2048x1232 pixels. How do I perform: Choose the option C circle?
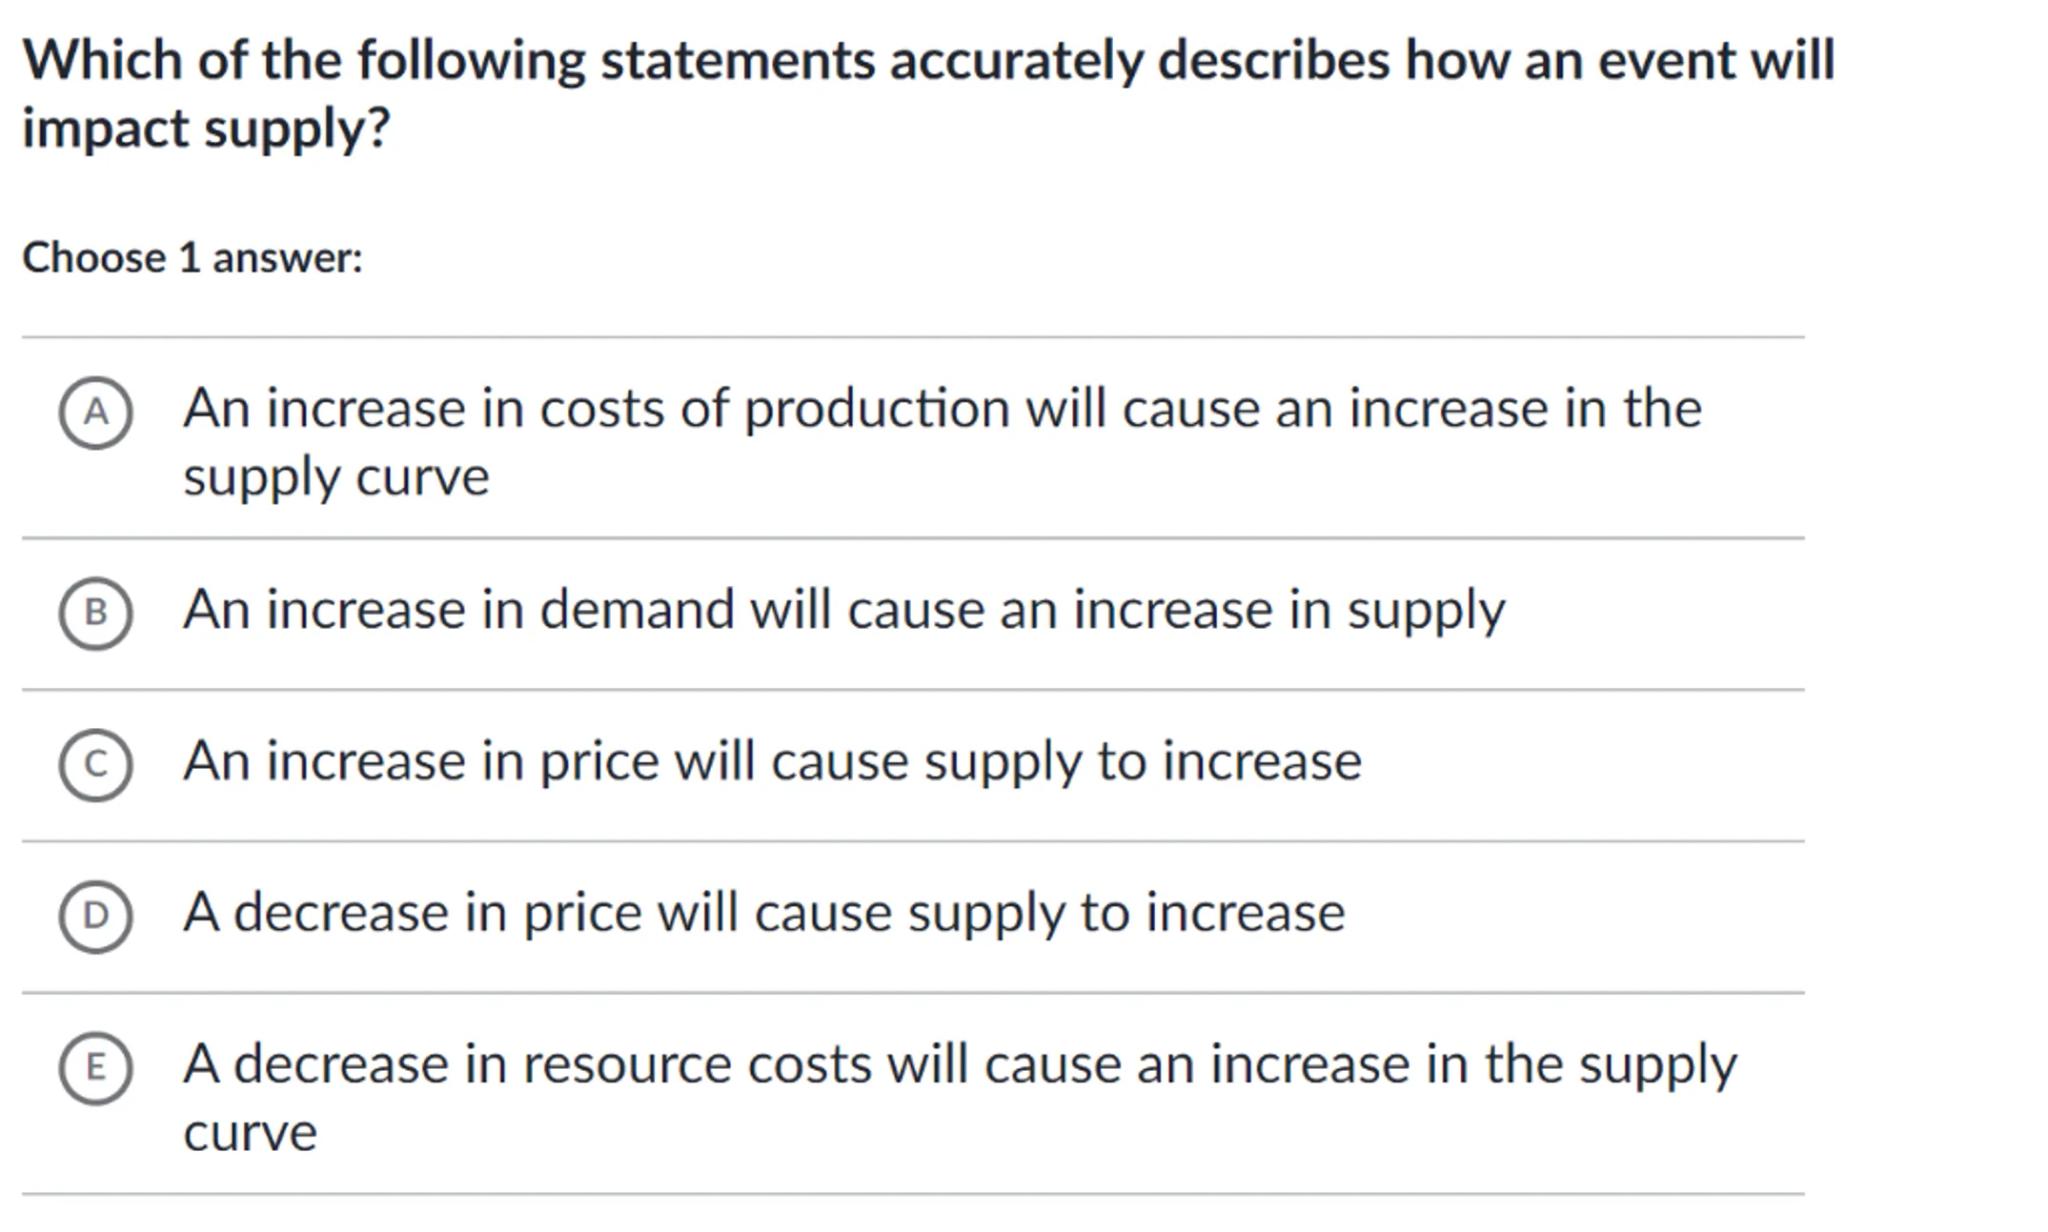(95, 765)
